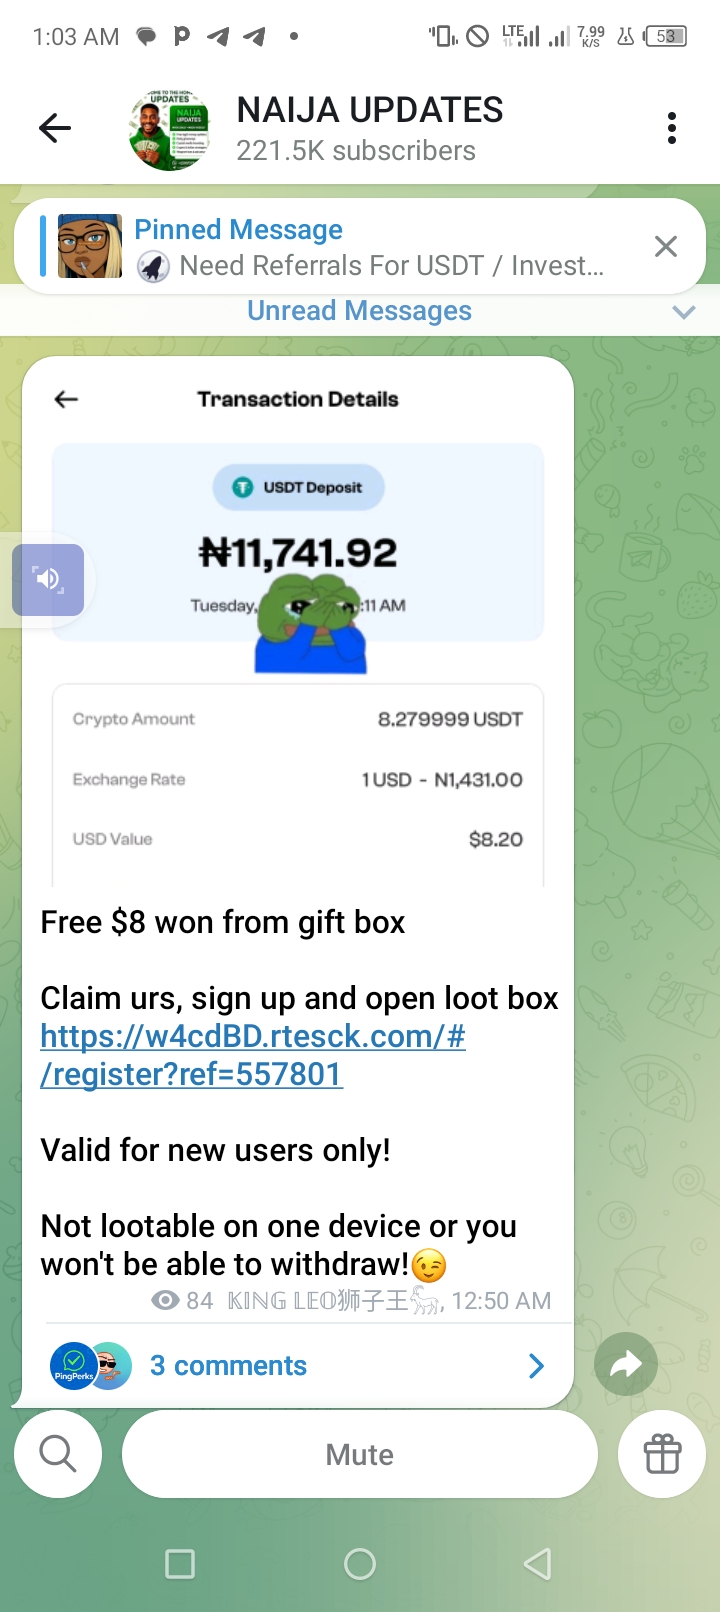Screen dimensions: 720x1612
Task: Toggle the floating sound speaker button
Action: (x=48, y=579)
